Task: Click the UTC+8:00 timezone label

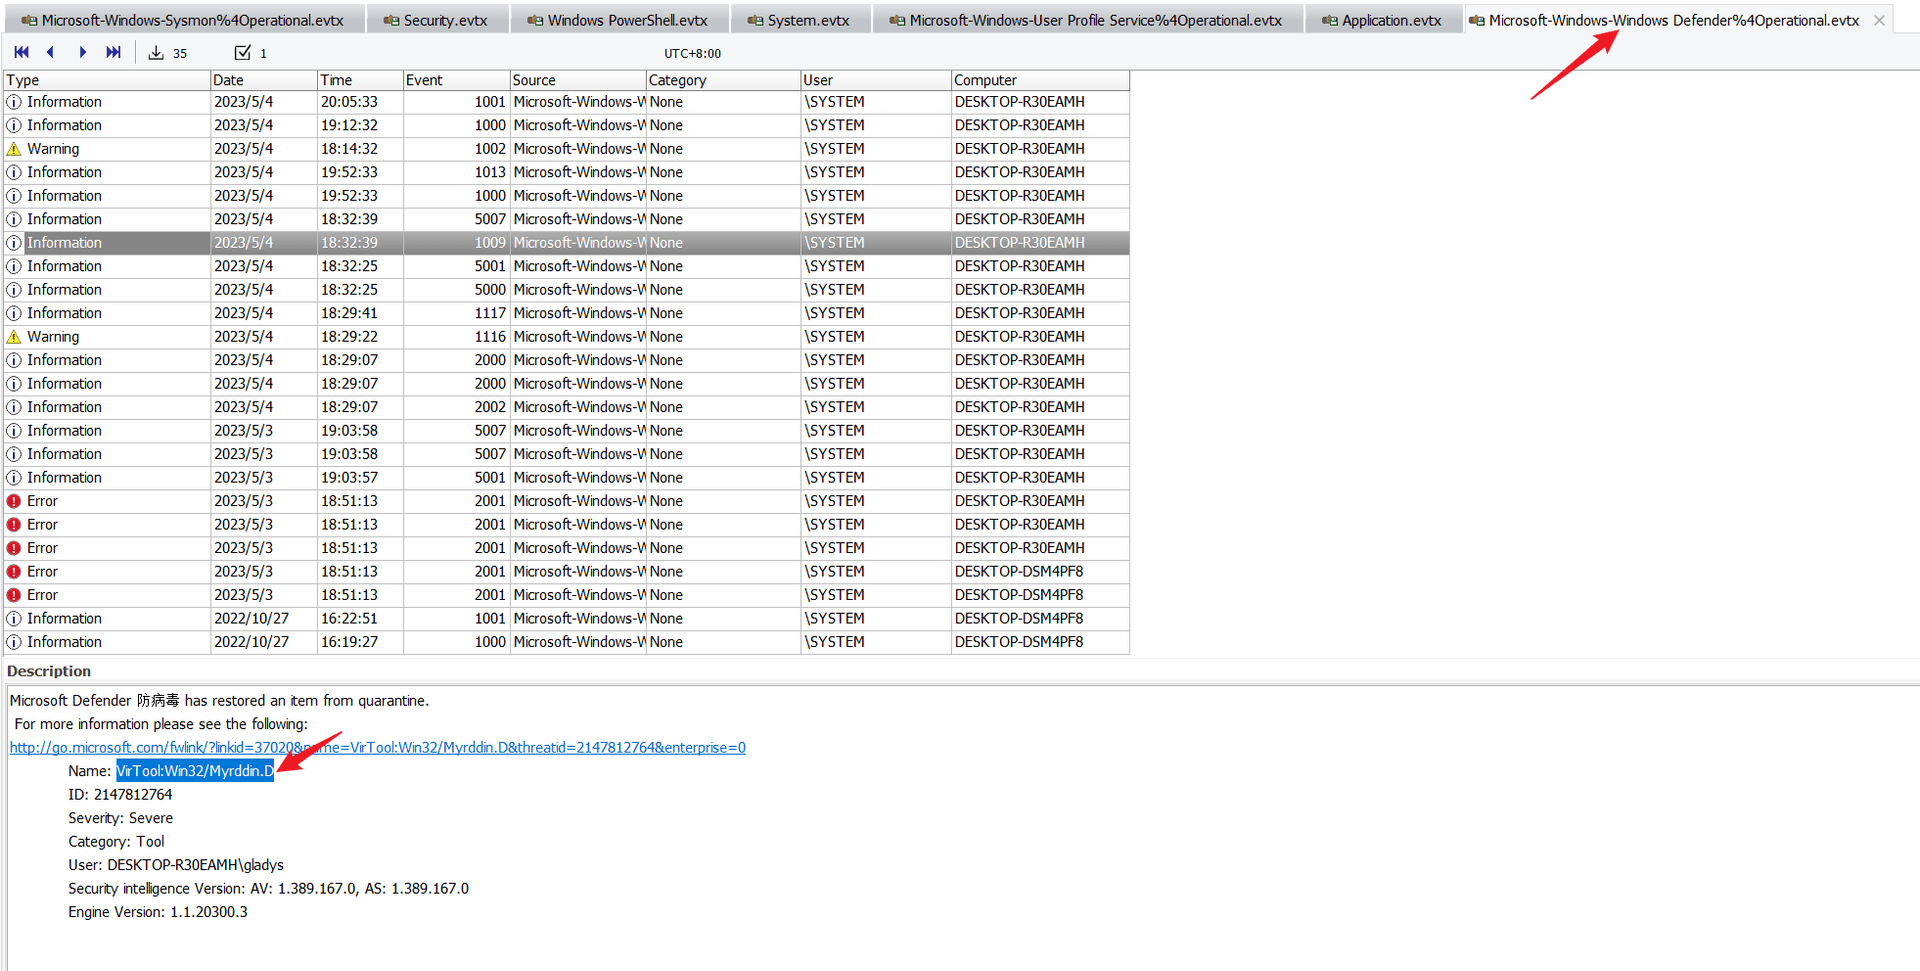Action: tap(692, 54)
